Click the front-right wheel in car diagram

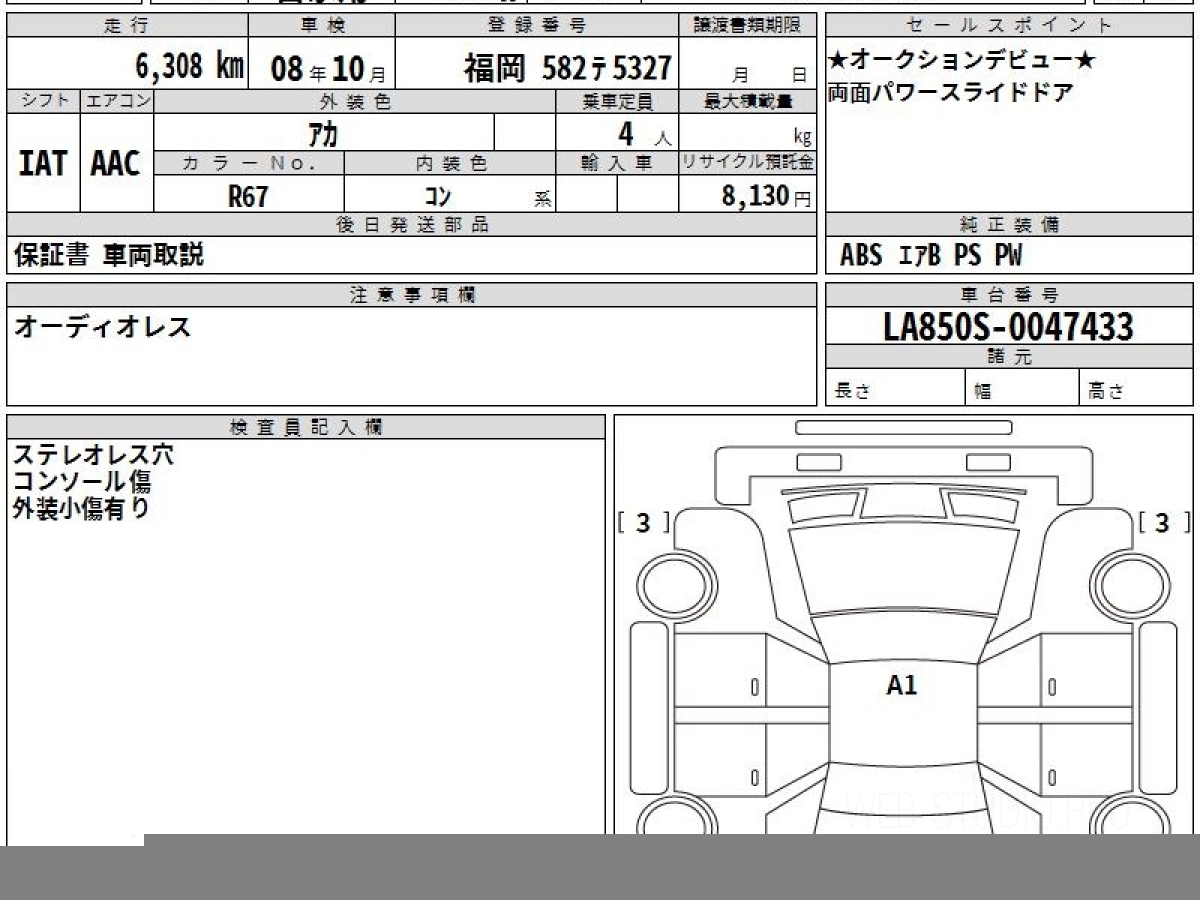[x=1129, y=583]
